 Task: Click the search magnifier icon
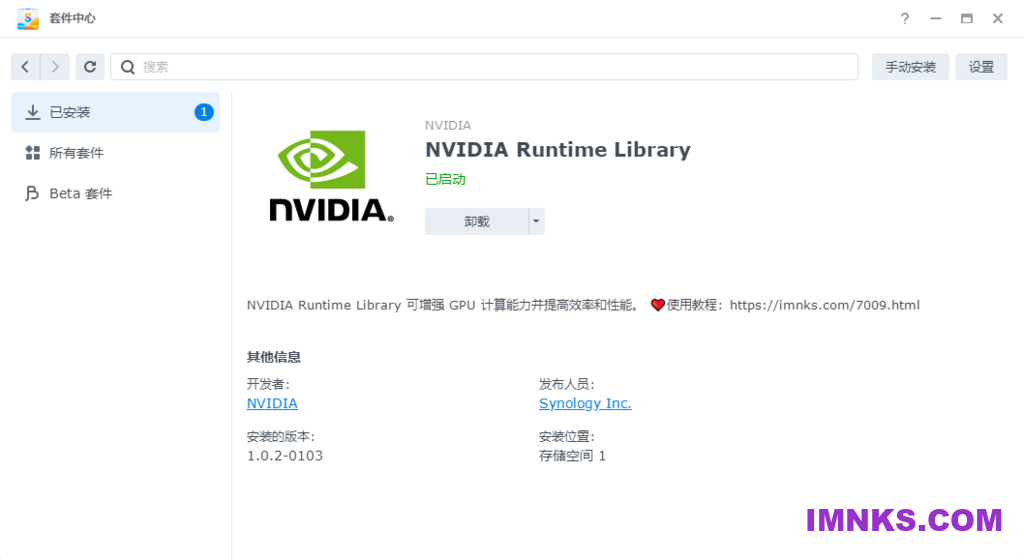click(x=128, y=67)
